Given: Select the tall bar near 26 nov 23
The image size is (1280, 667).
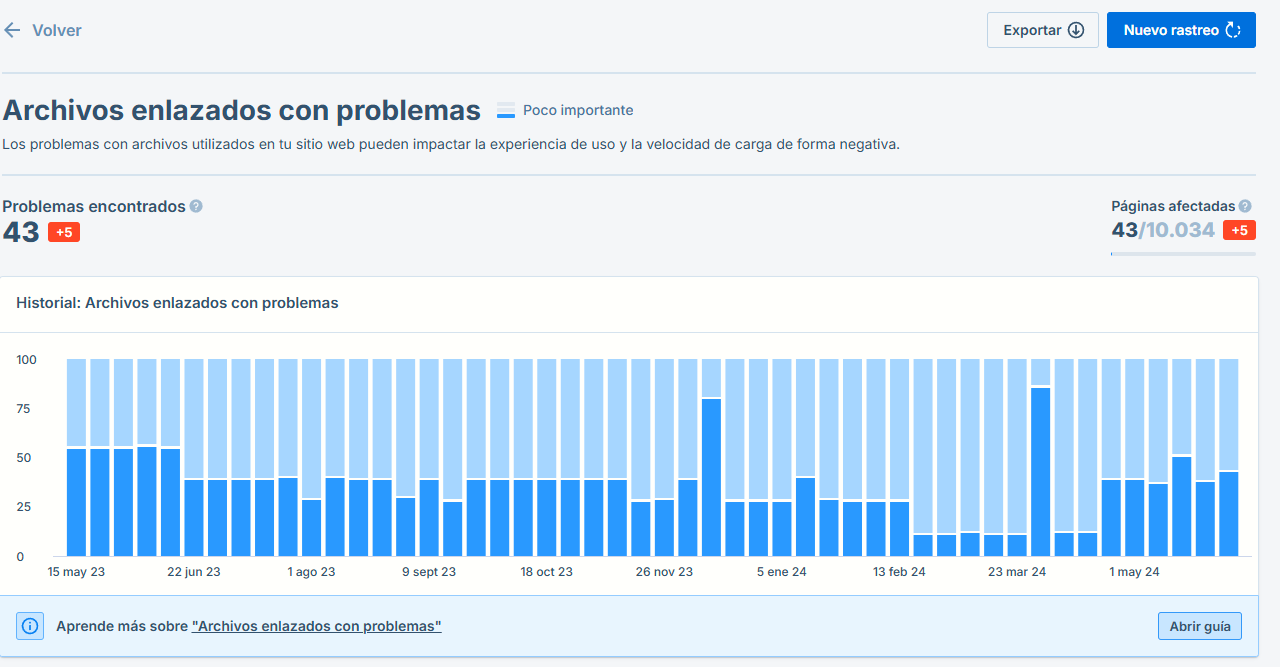Looking at the screenshot, I should (711, 470).
